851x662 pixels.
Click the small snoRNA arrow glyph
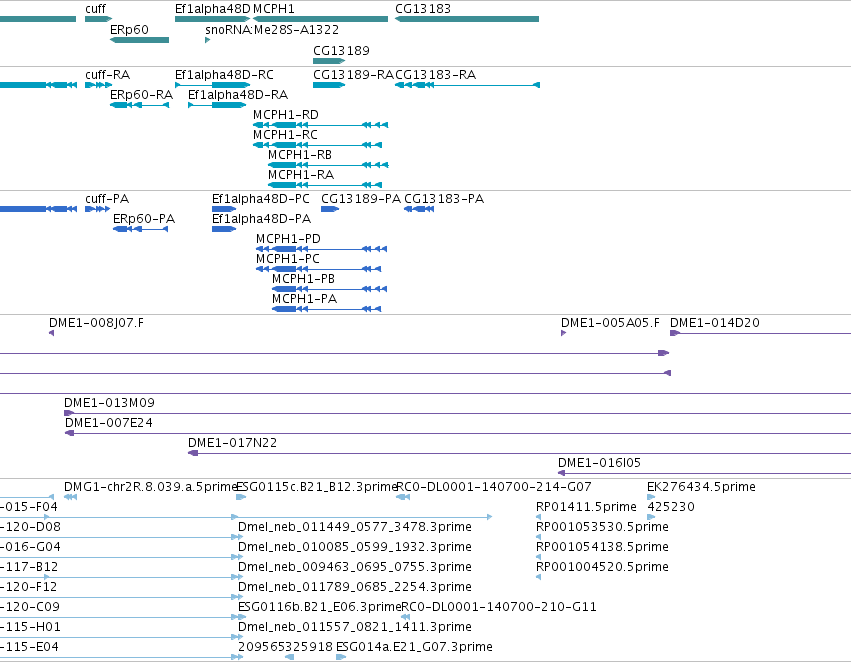pyautogui.click(x=207, y=40)
